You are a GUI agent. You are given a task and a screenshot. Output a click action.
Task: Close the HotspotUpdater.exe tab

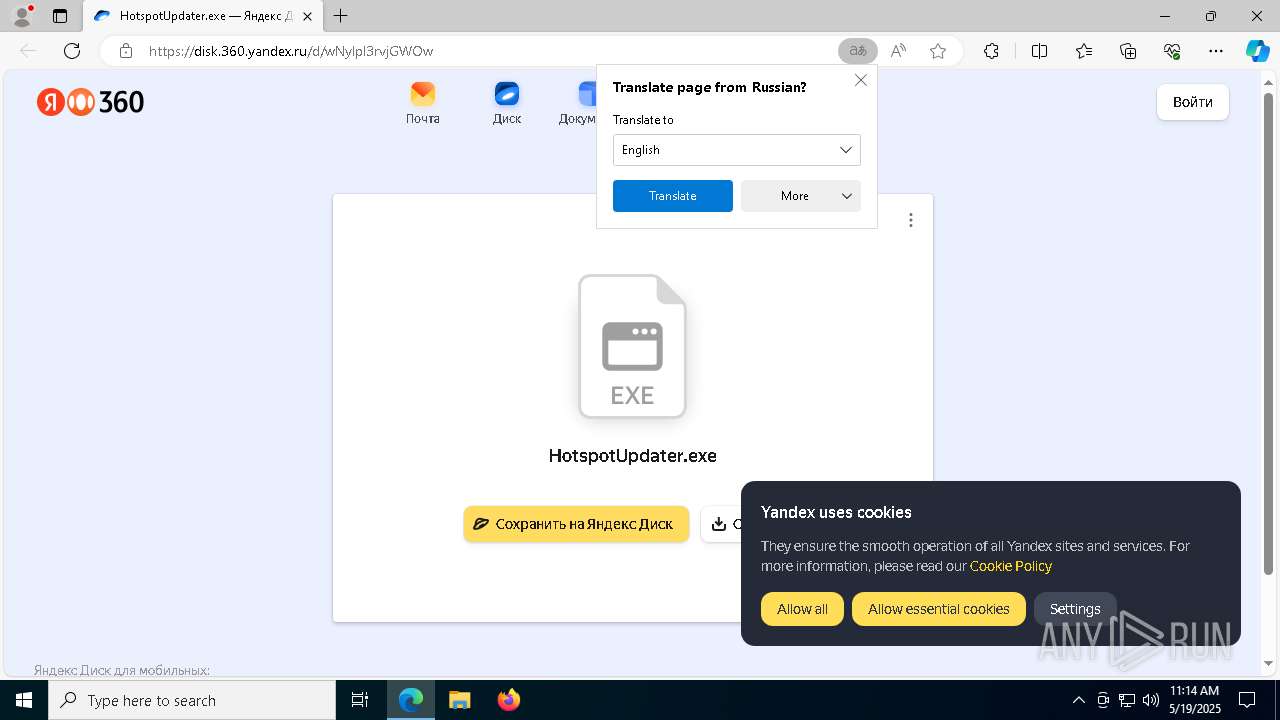(x=307, y=16)
